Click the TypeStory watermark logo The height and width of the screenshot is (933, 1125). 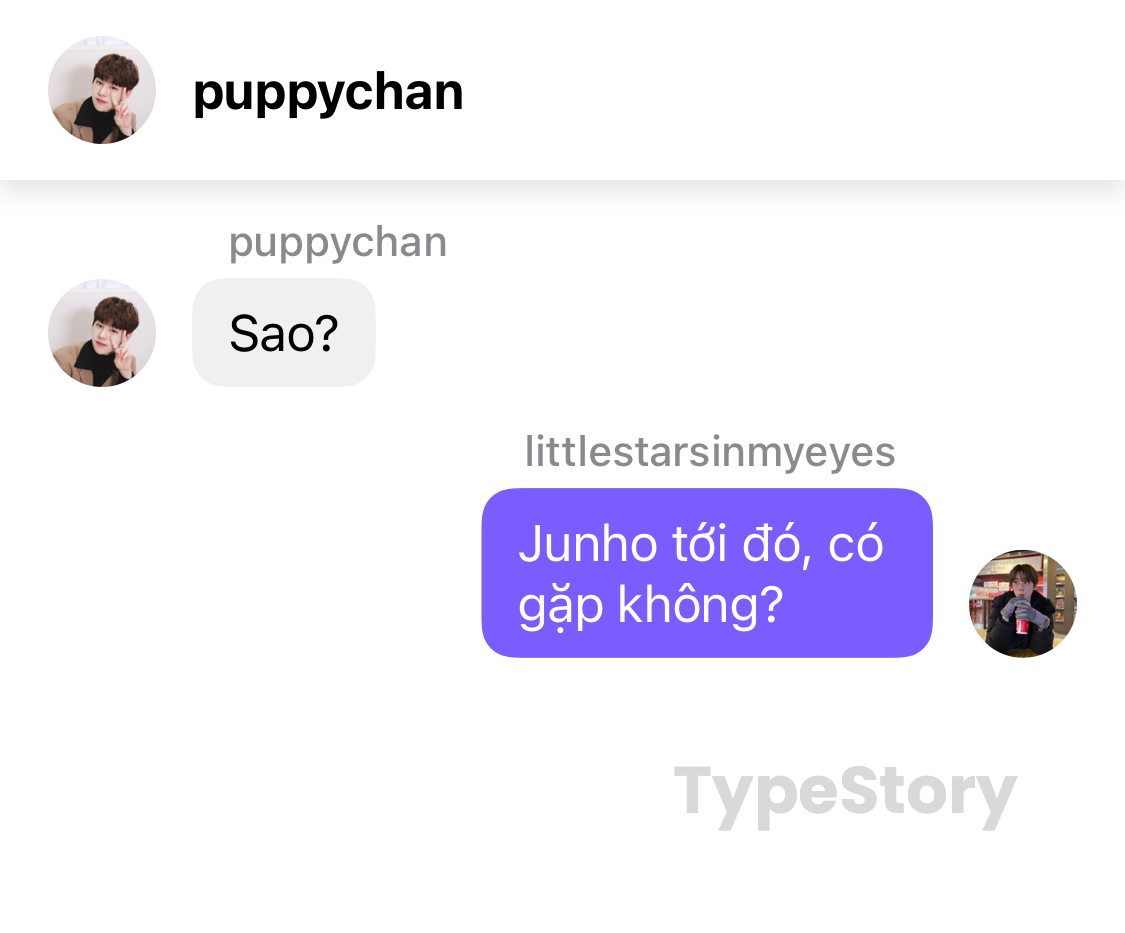pos(845,794)
